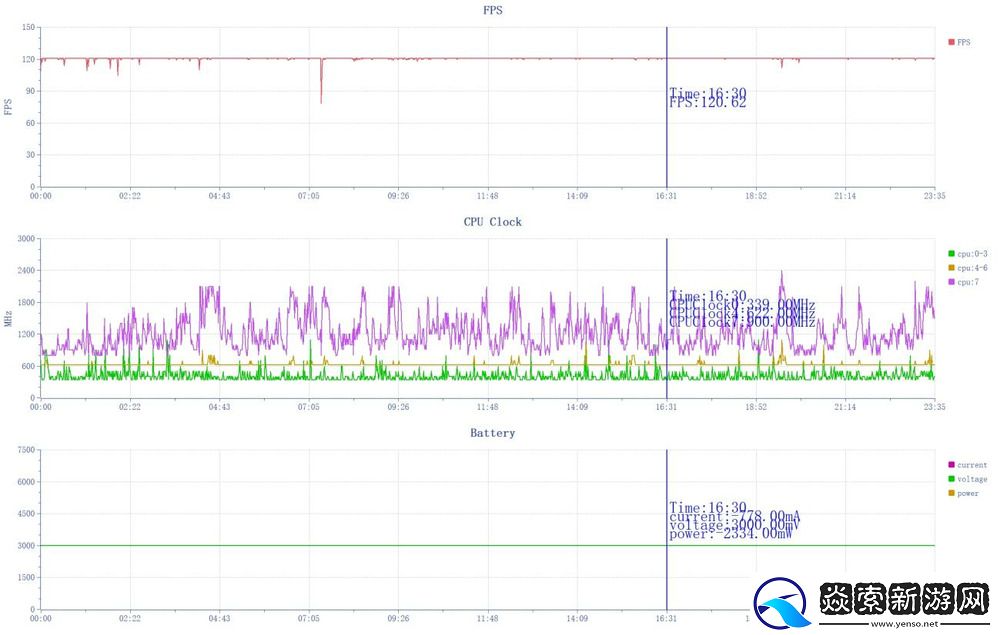Click the CPU Clock chart title
Image resolution: width=1000 pixels, height=635 pixels.
492,221
